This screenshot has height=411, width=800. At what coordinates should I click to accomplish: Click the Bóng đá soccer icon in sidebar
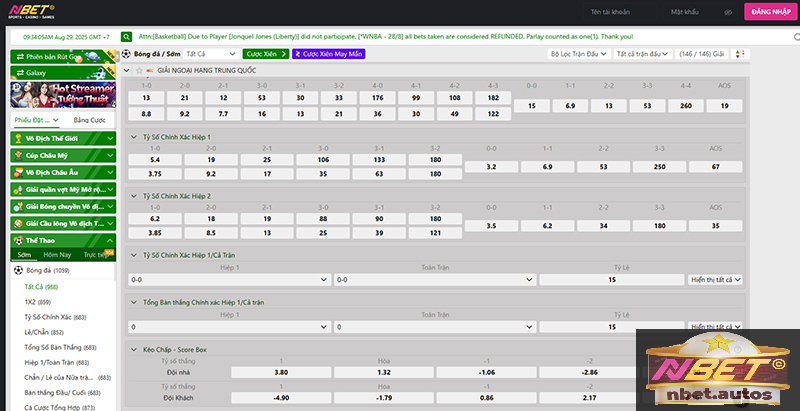point(16,270)
